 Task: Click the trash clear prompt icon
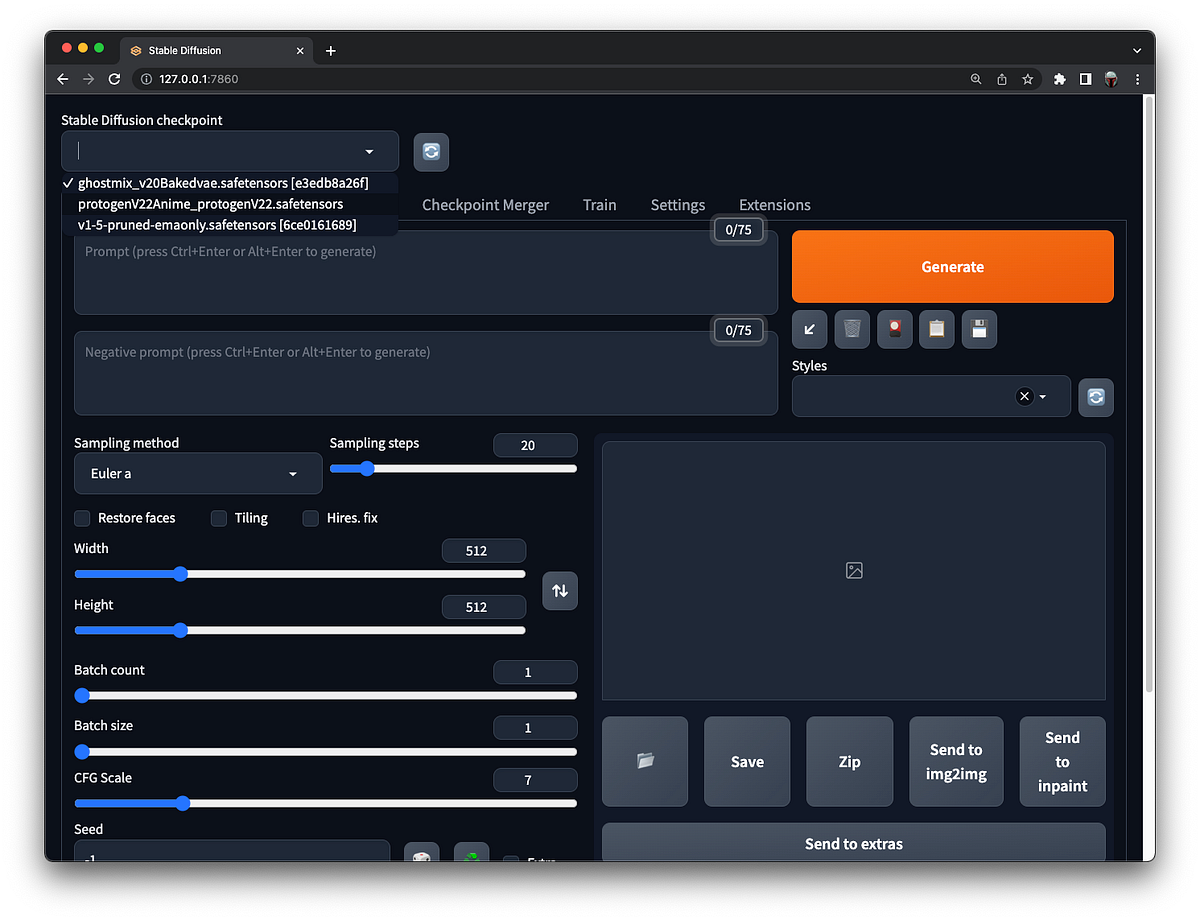(851, 329)
